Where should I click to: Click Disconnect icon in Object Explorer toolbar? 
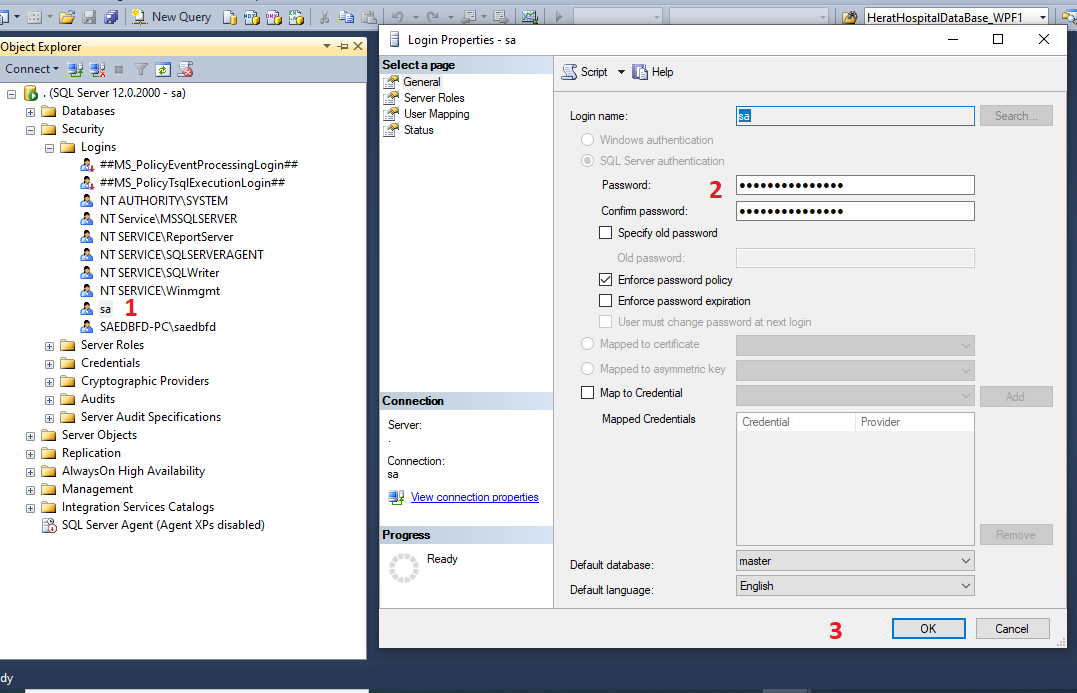98,69
